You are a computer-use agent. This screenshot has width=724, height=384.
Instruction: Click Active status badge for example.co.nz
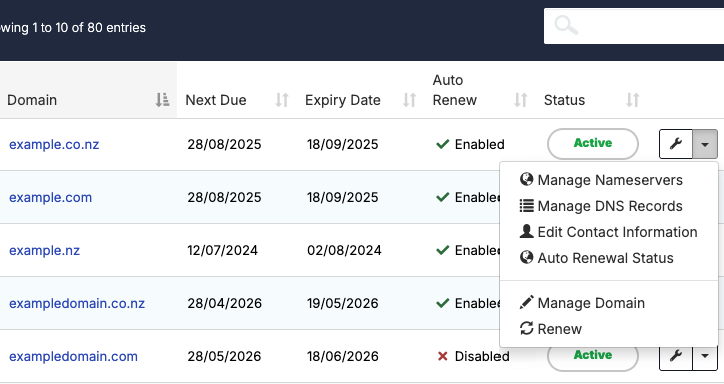(x=593, y=144)
